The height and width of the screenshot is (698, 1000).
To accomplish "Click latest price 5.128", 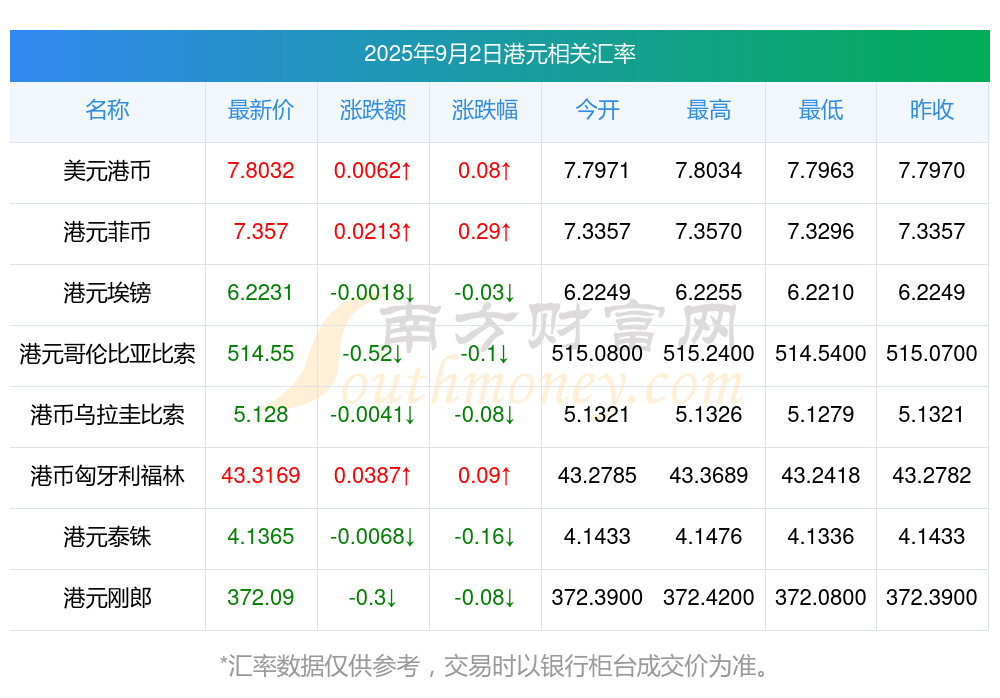I will point(261,415).
